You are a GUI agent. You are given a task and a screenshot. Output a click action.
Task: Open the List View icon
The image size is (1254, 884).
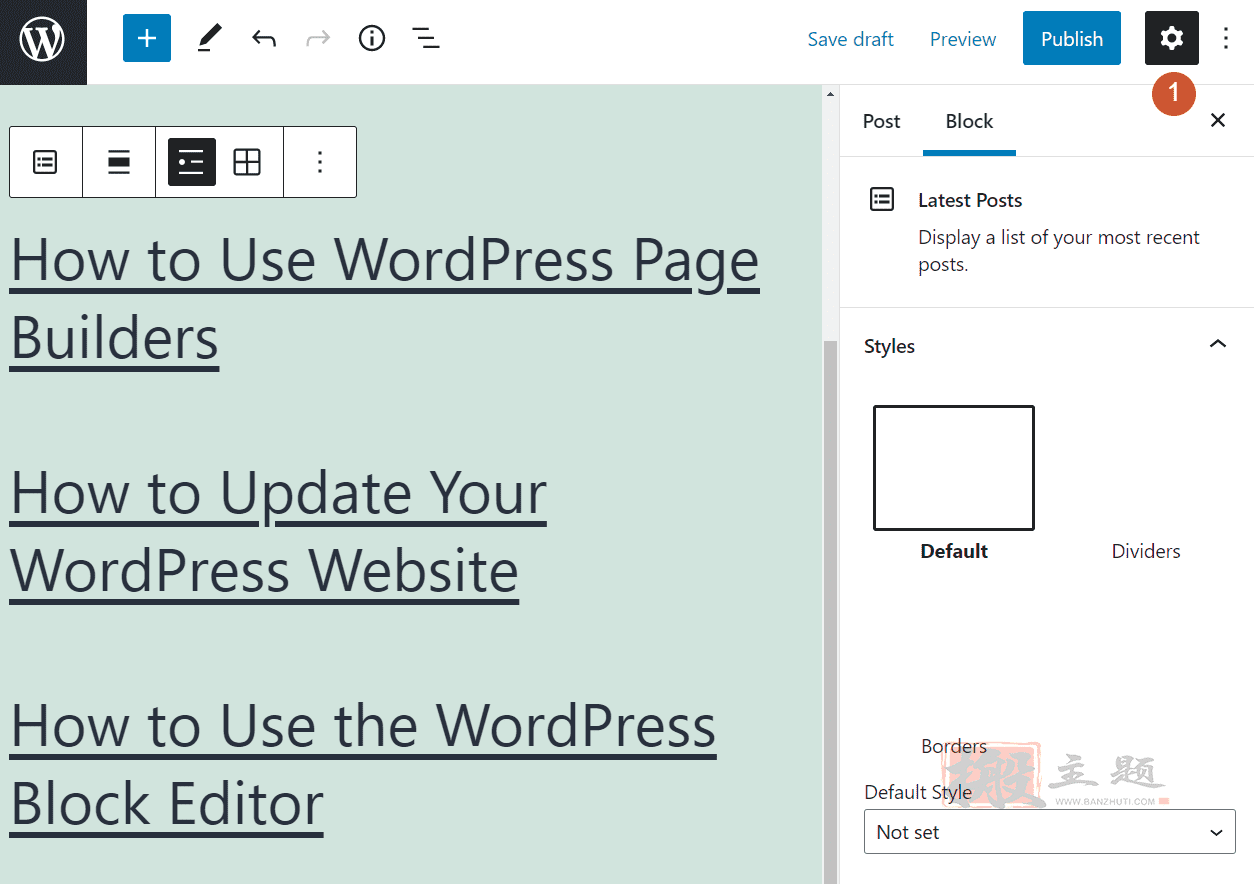pos(426,39)
